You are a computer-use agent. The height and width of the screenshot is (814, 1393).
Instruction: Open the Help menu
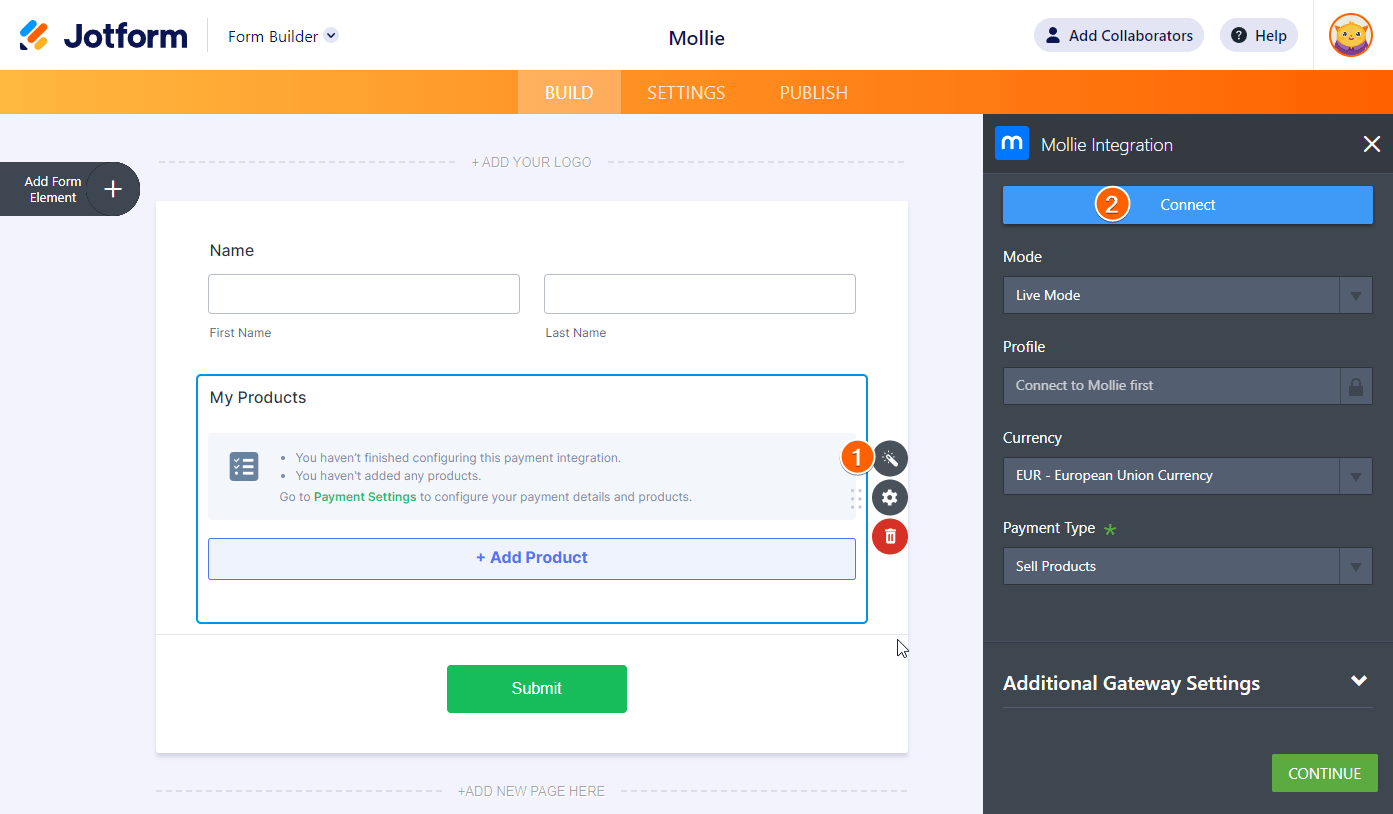coord(1258,35)
